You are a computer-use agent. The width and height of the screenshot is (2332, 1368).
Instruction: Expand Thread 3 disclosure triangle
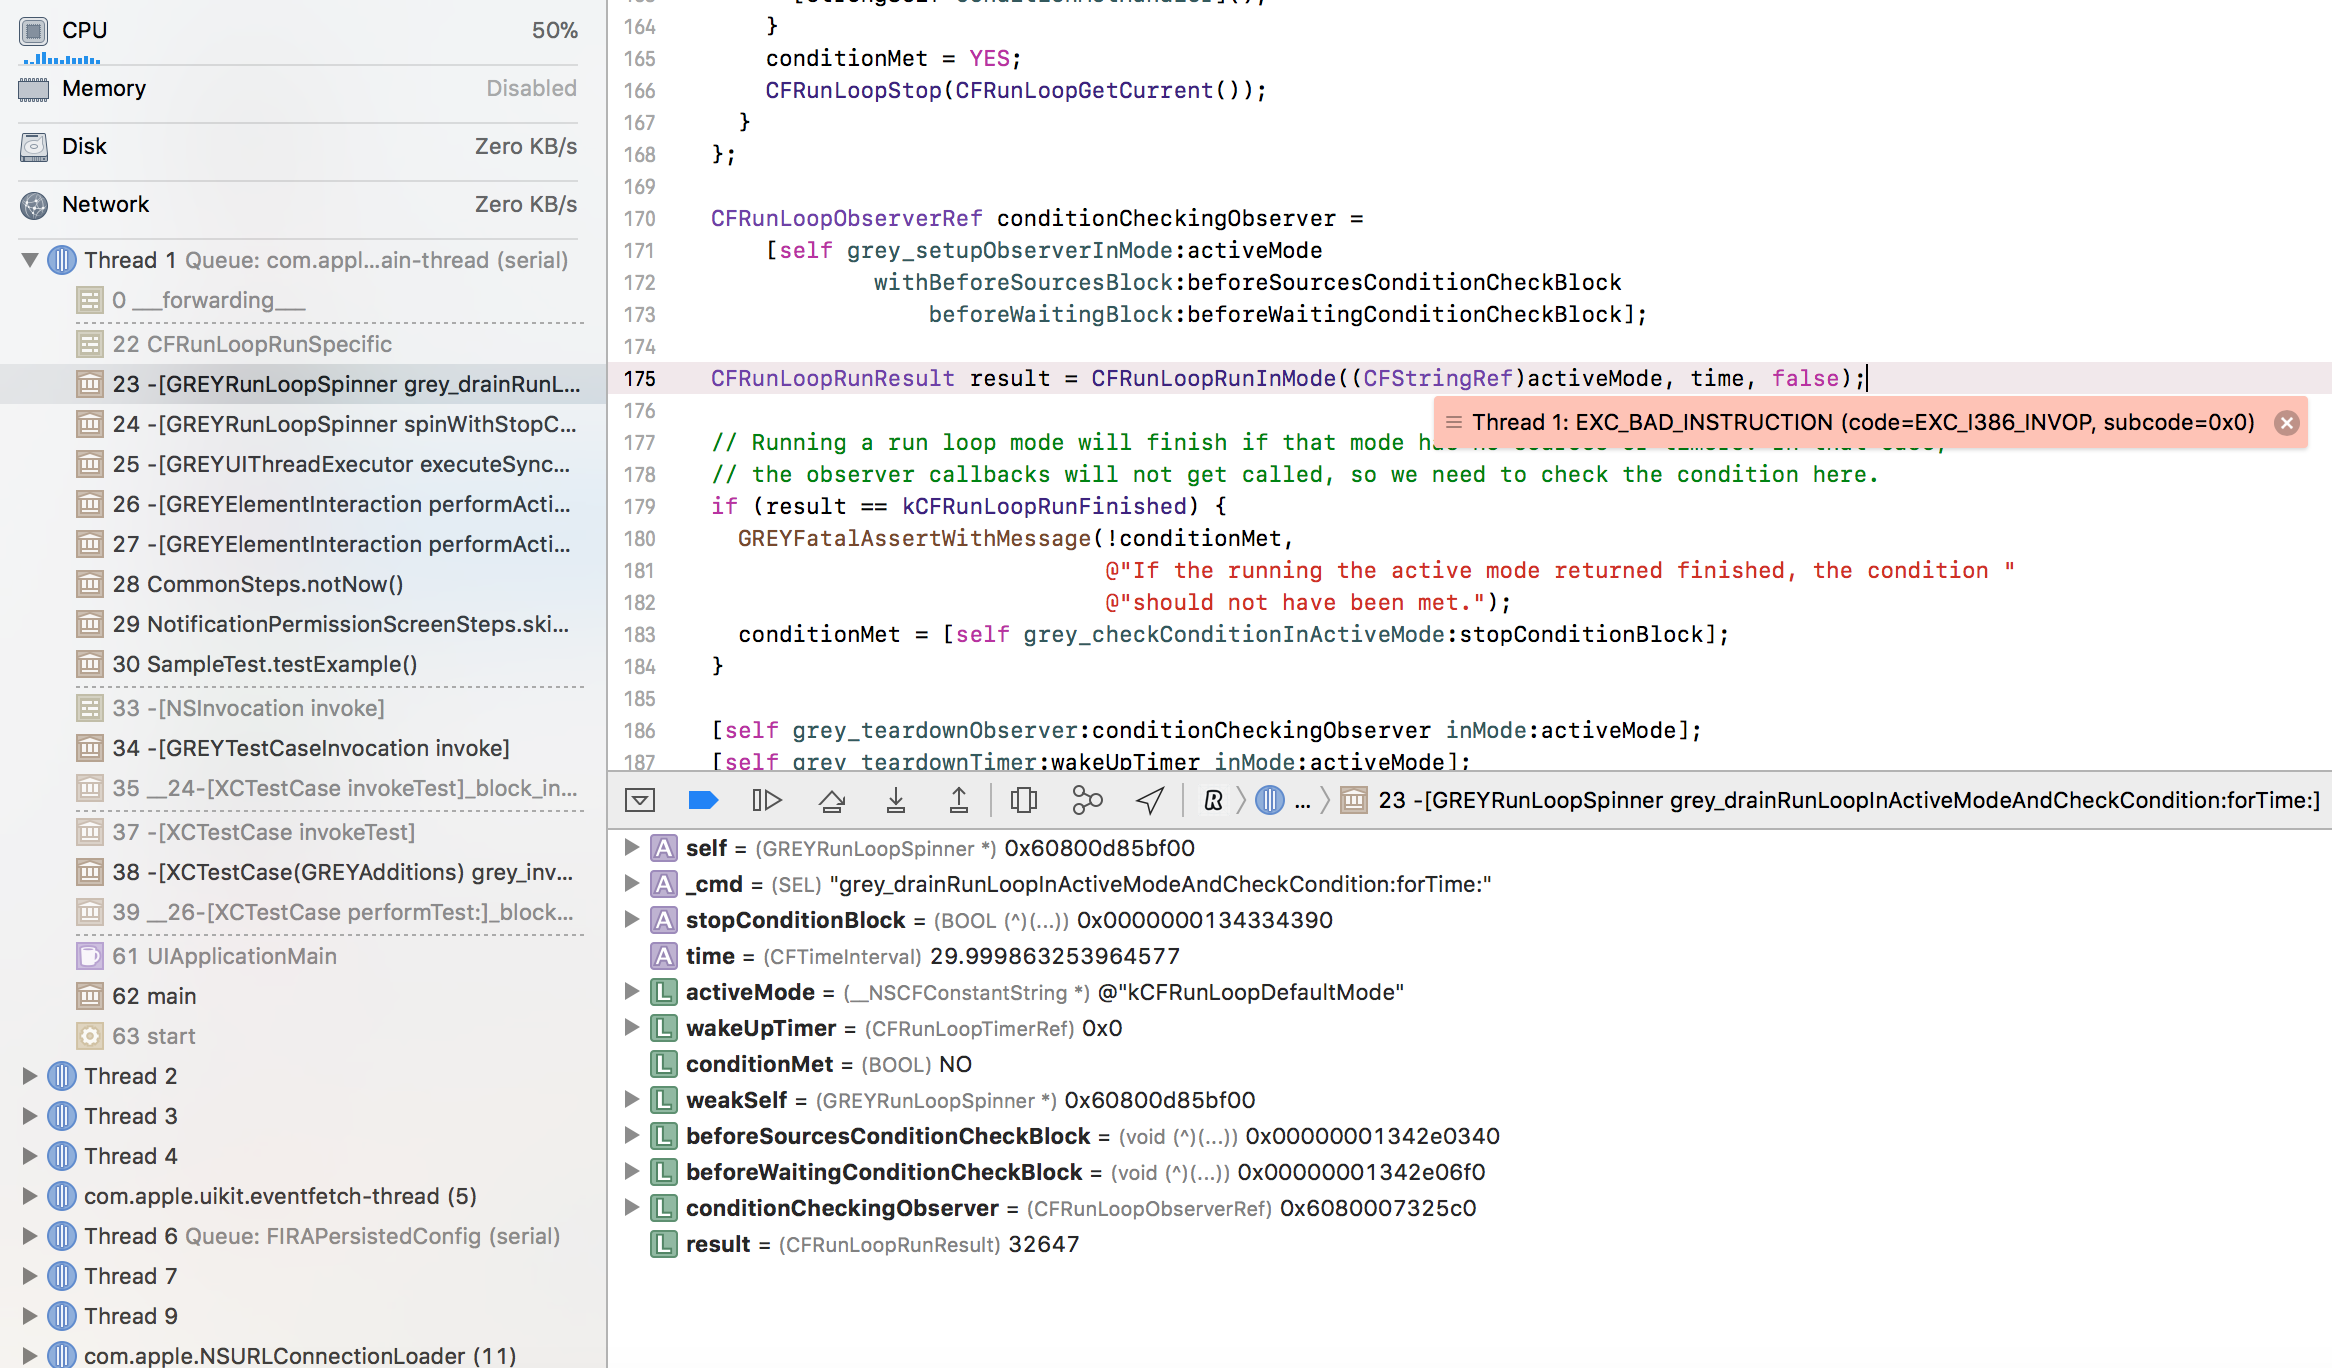30,1116
